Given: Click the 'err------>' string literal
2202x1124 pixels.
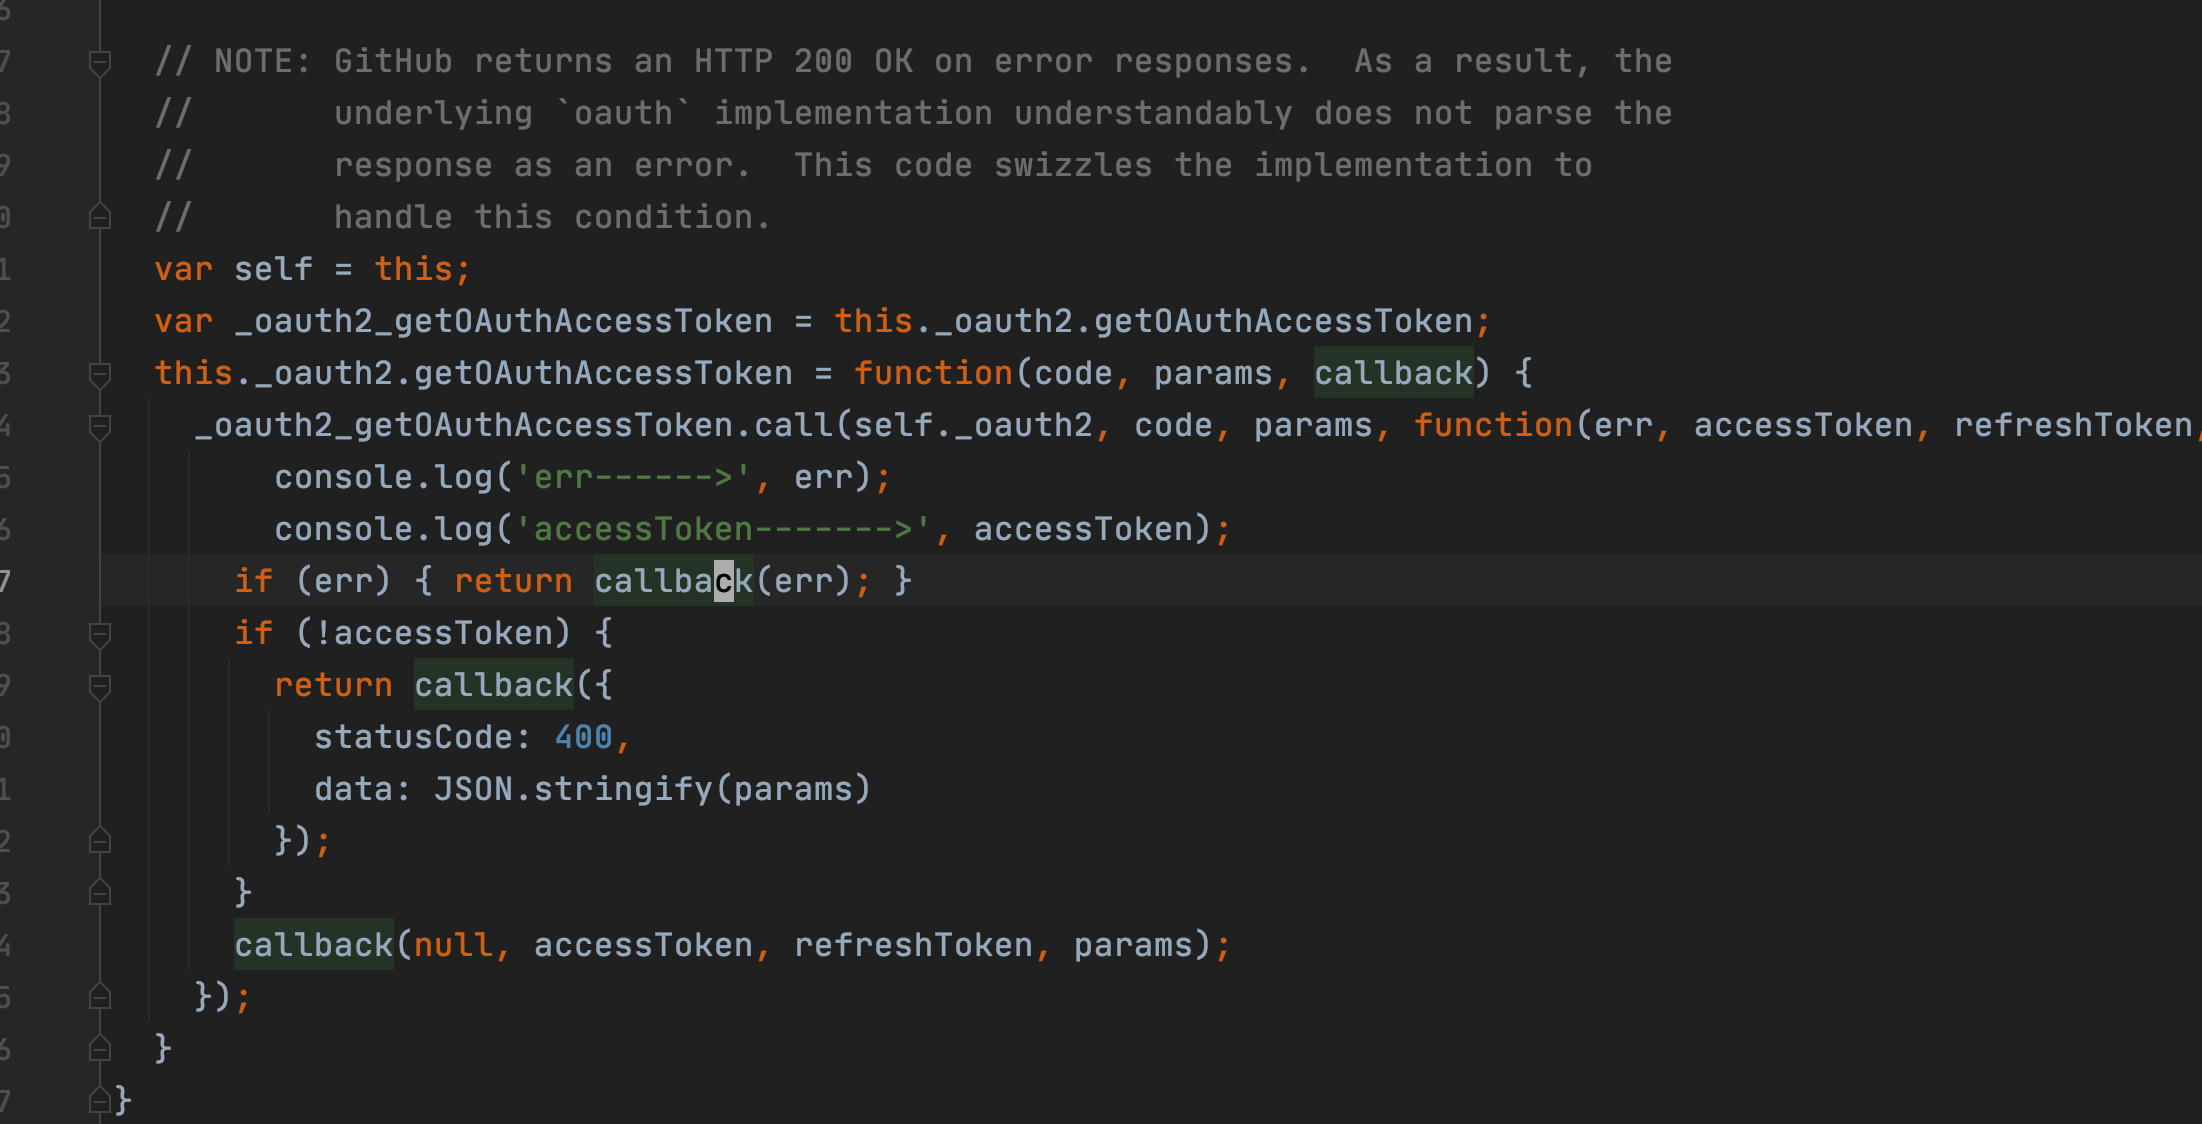Looking at the screenshot, I should pos(633,477).
